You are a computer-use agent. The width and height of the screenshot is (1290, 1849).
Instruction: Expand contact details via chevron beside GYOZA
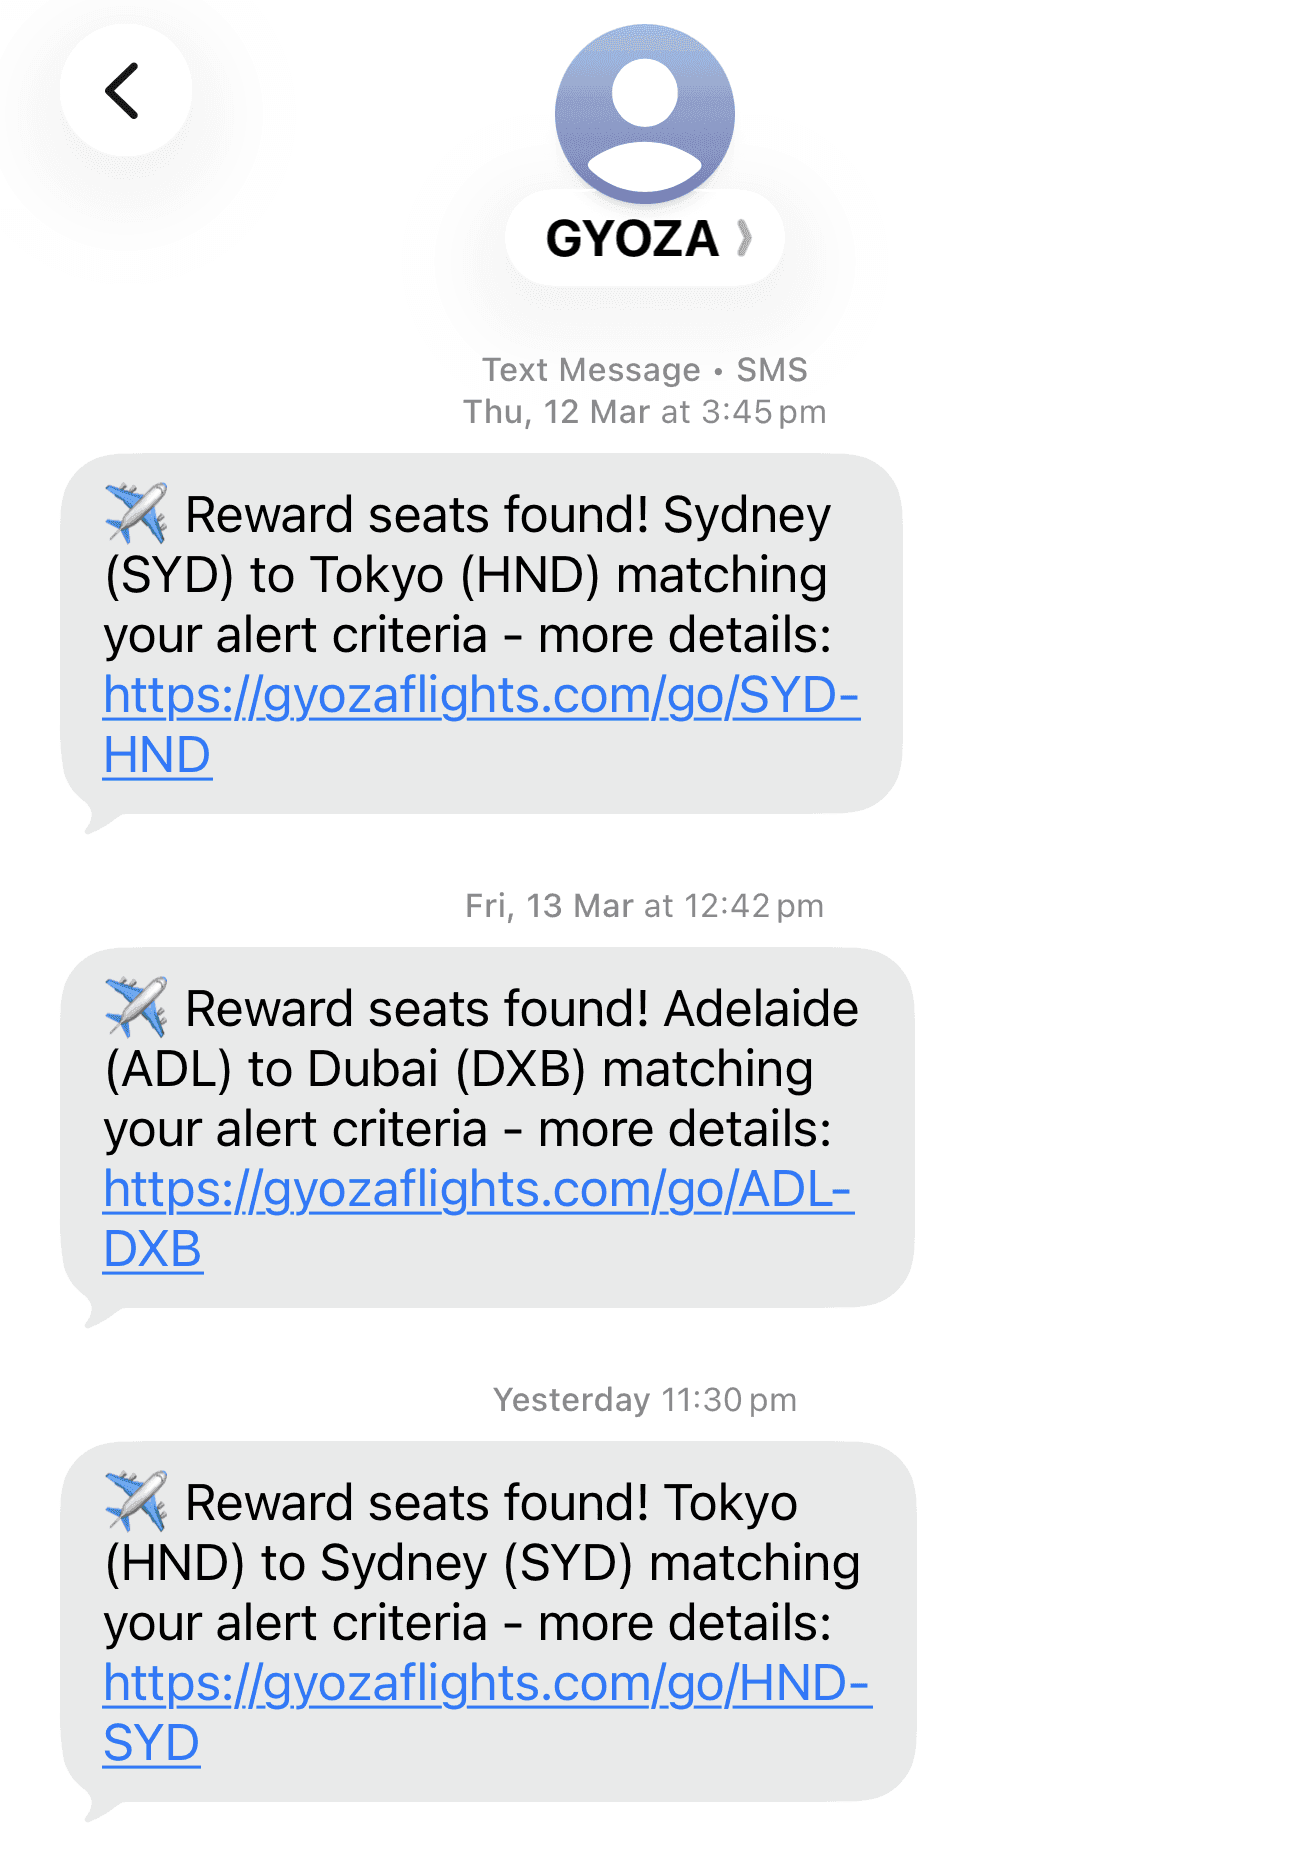(743, 238)
